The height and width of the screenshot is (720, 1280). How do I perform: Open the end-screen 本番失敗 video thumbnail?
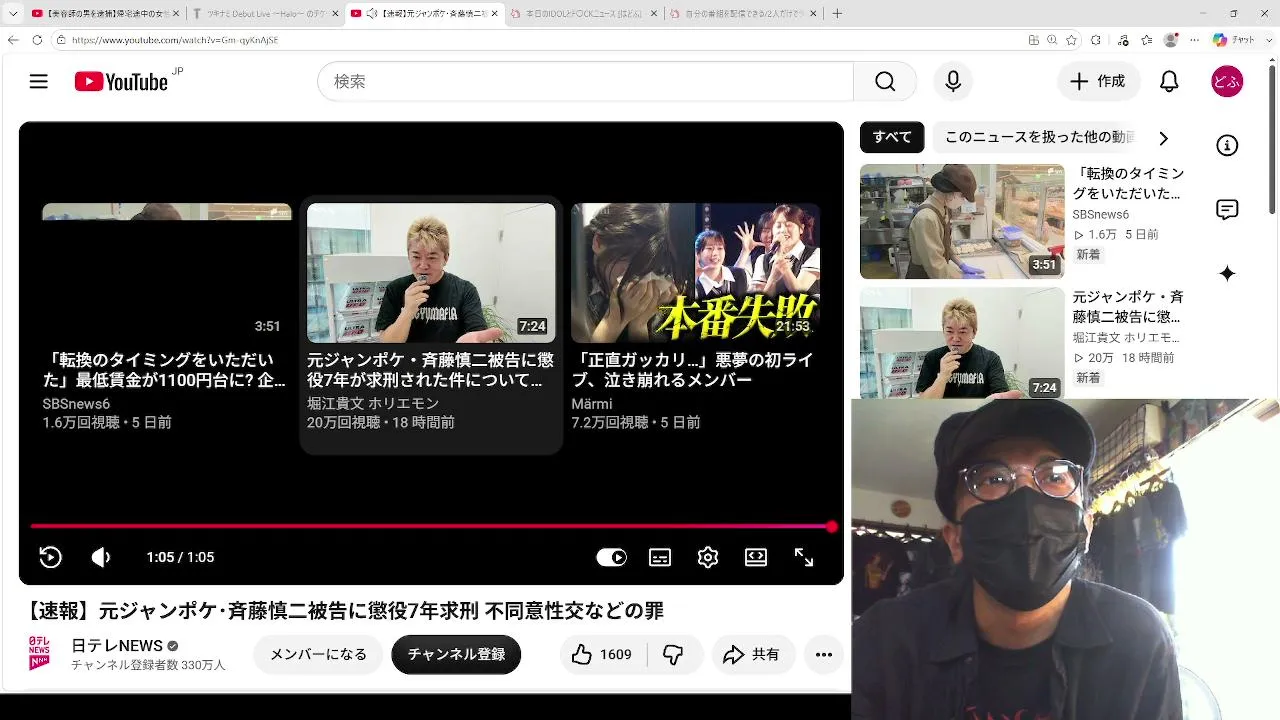click(x=696, y=273)
